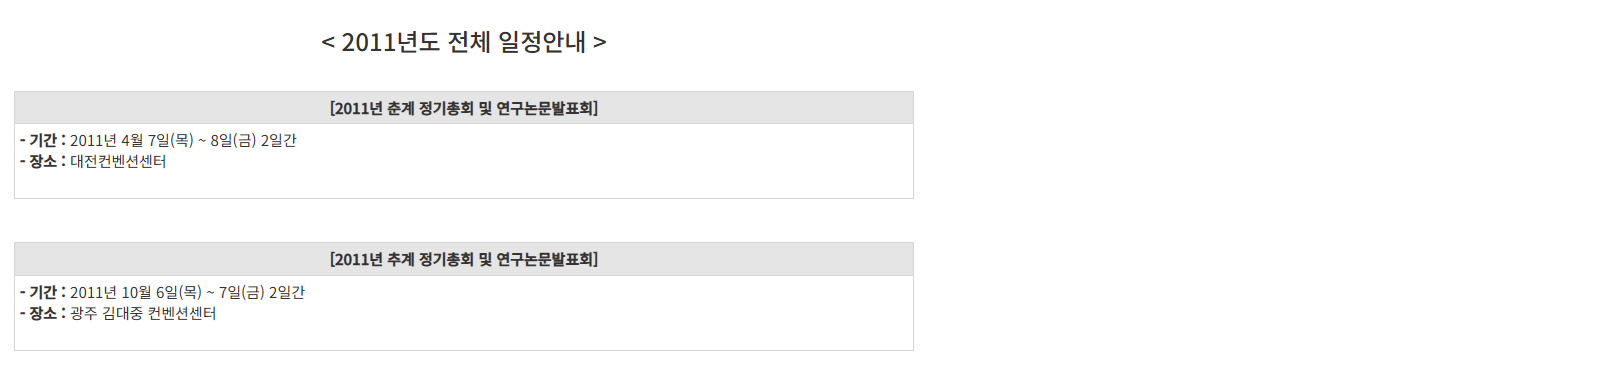Screen dimensions: 1603x378
Task: Click the right angle bracket of the title
Action: click(600, 42)
